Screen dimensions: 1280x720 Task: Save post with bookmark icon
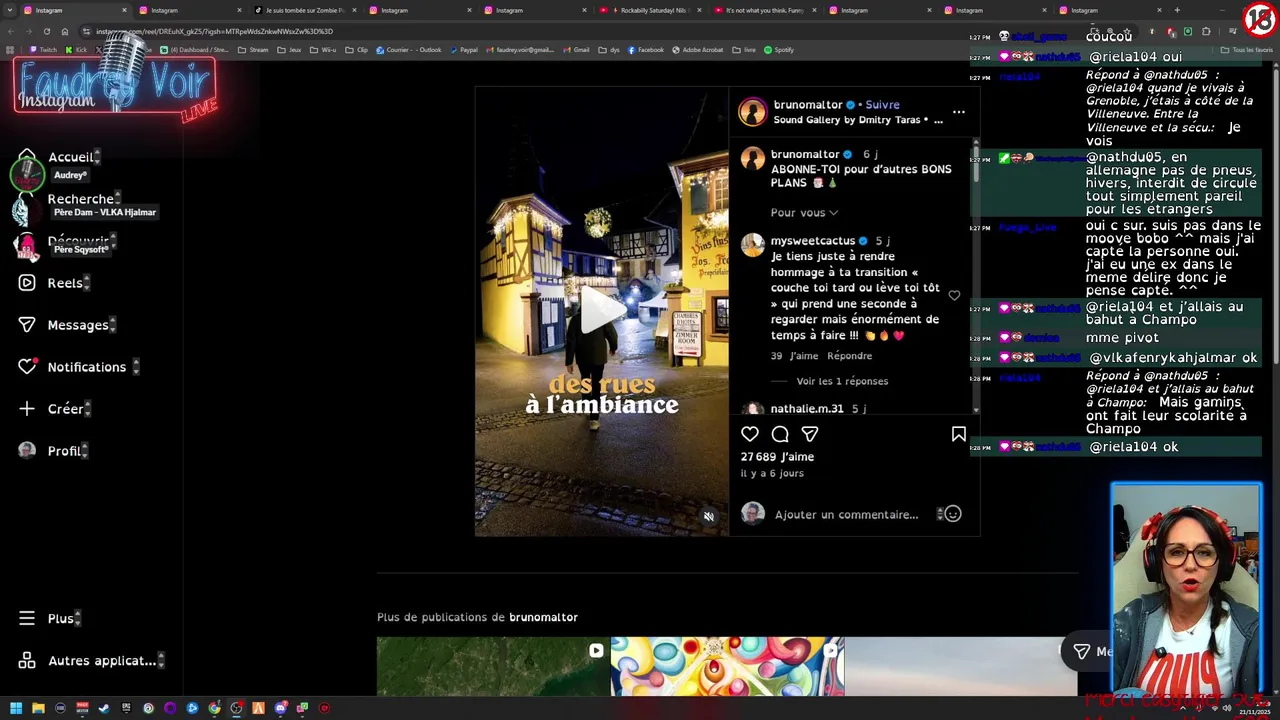pos(959,434)
